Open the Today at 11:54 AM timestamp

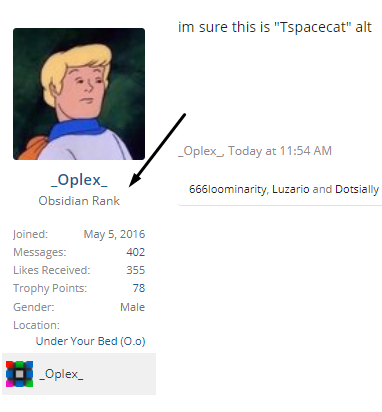click(280, 151)
